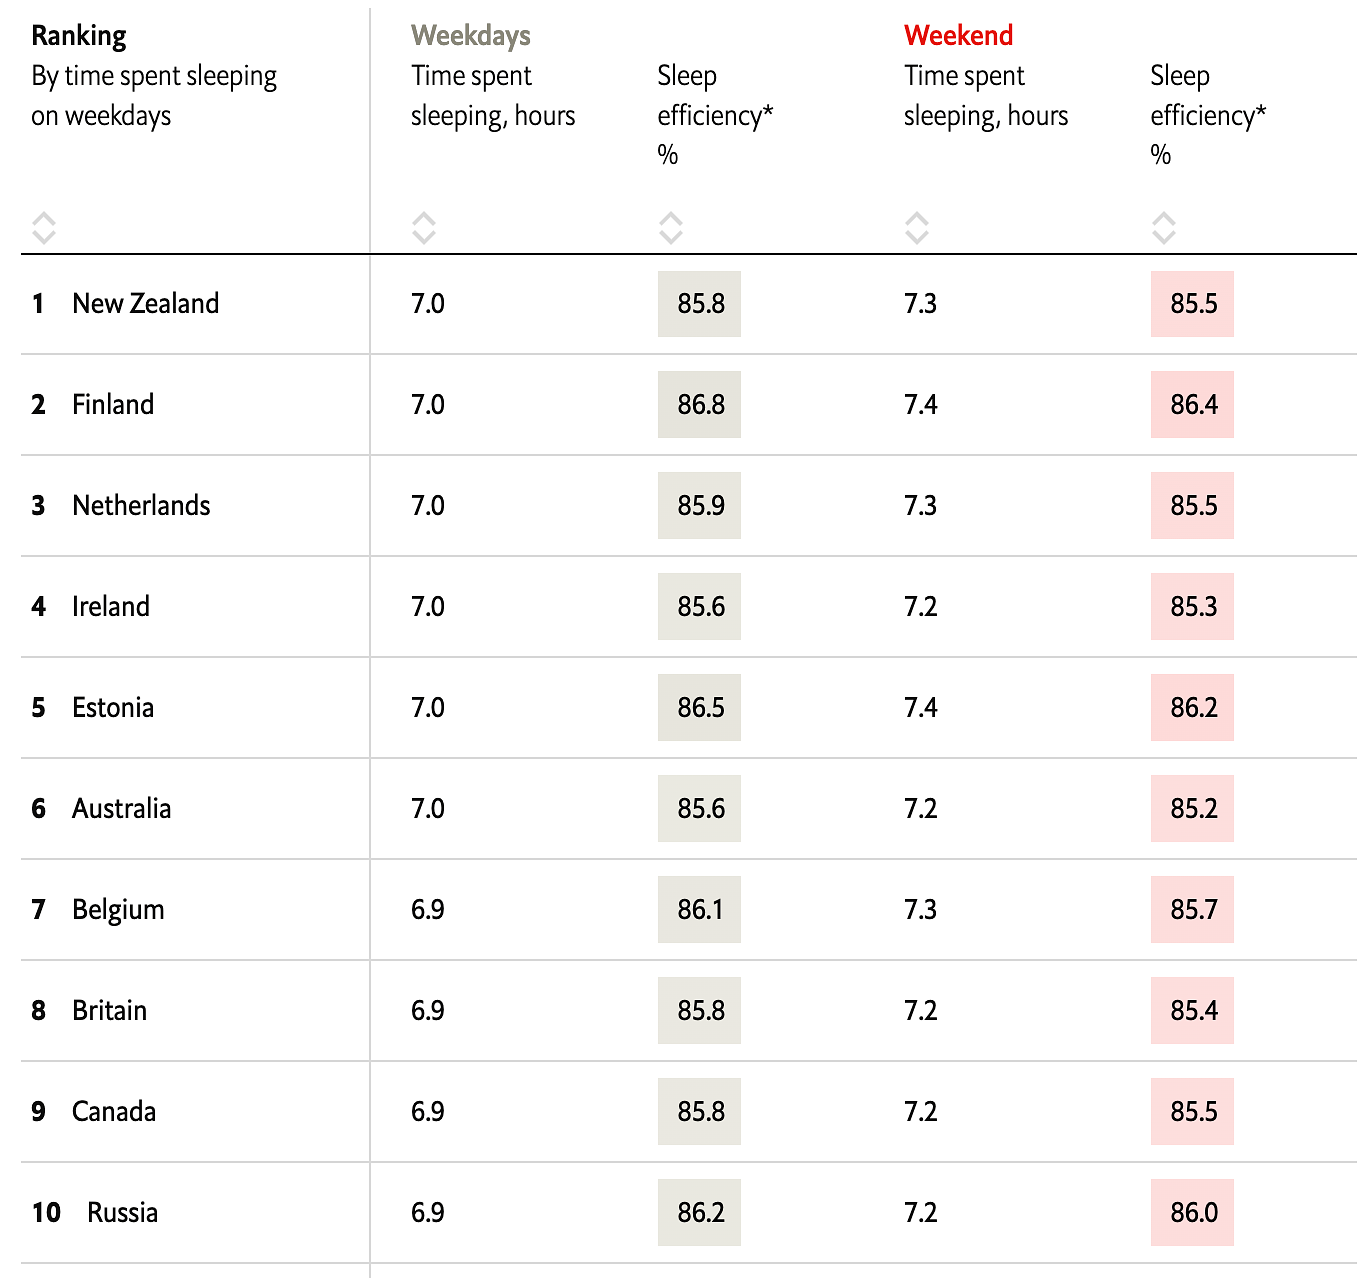Sort by weekday sleep efficiency arrows
Image resolution: width=1368 pixels, height=1278 pixels.
[670, 228]
